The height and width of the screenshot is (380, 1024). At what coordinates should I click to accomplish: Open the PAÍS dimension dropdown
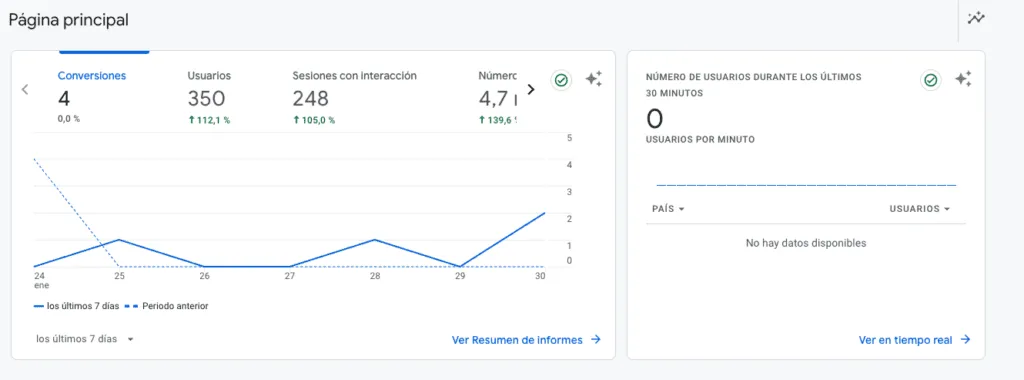click(x=668, y=209)
